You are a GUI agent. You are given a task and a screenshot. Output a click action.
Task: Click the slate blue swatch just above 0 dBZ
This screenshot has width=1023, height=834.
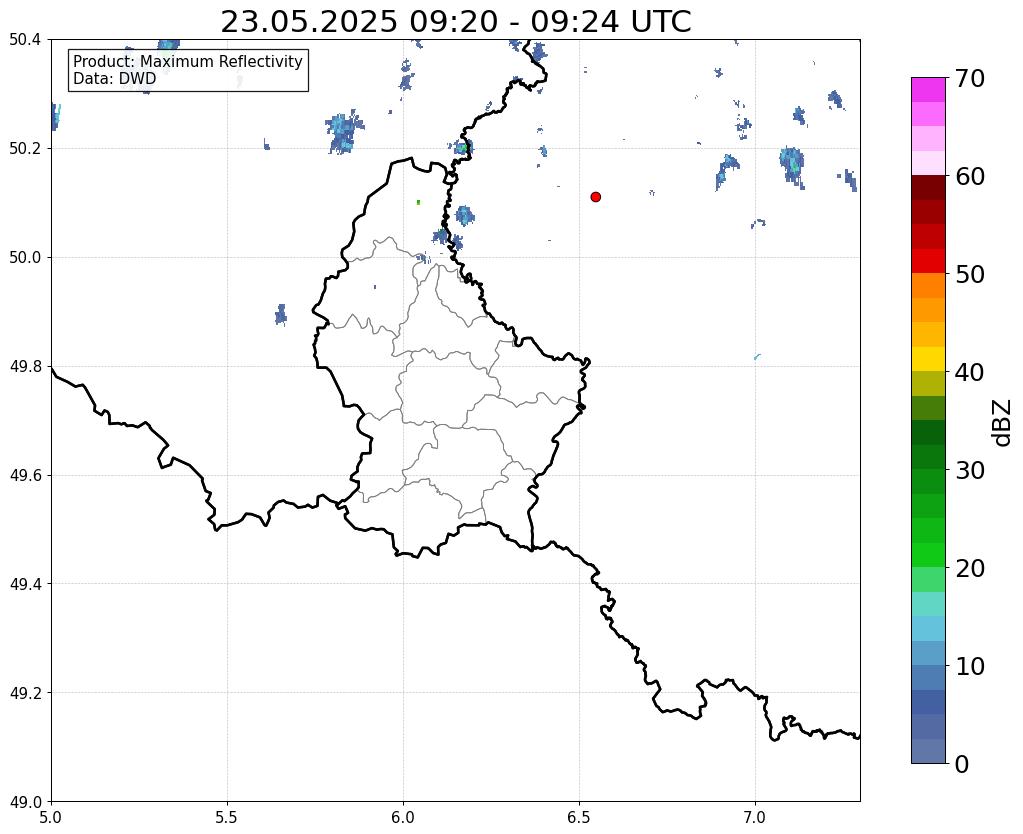pyautogui.click(x=928, y=751)
